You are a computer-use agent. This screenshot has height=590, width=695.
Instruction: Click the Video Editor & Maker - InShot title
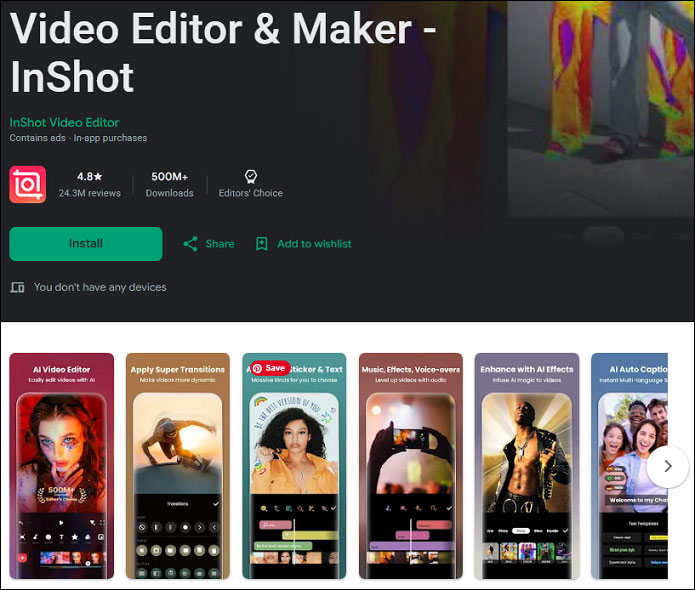223,52
